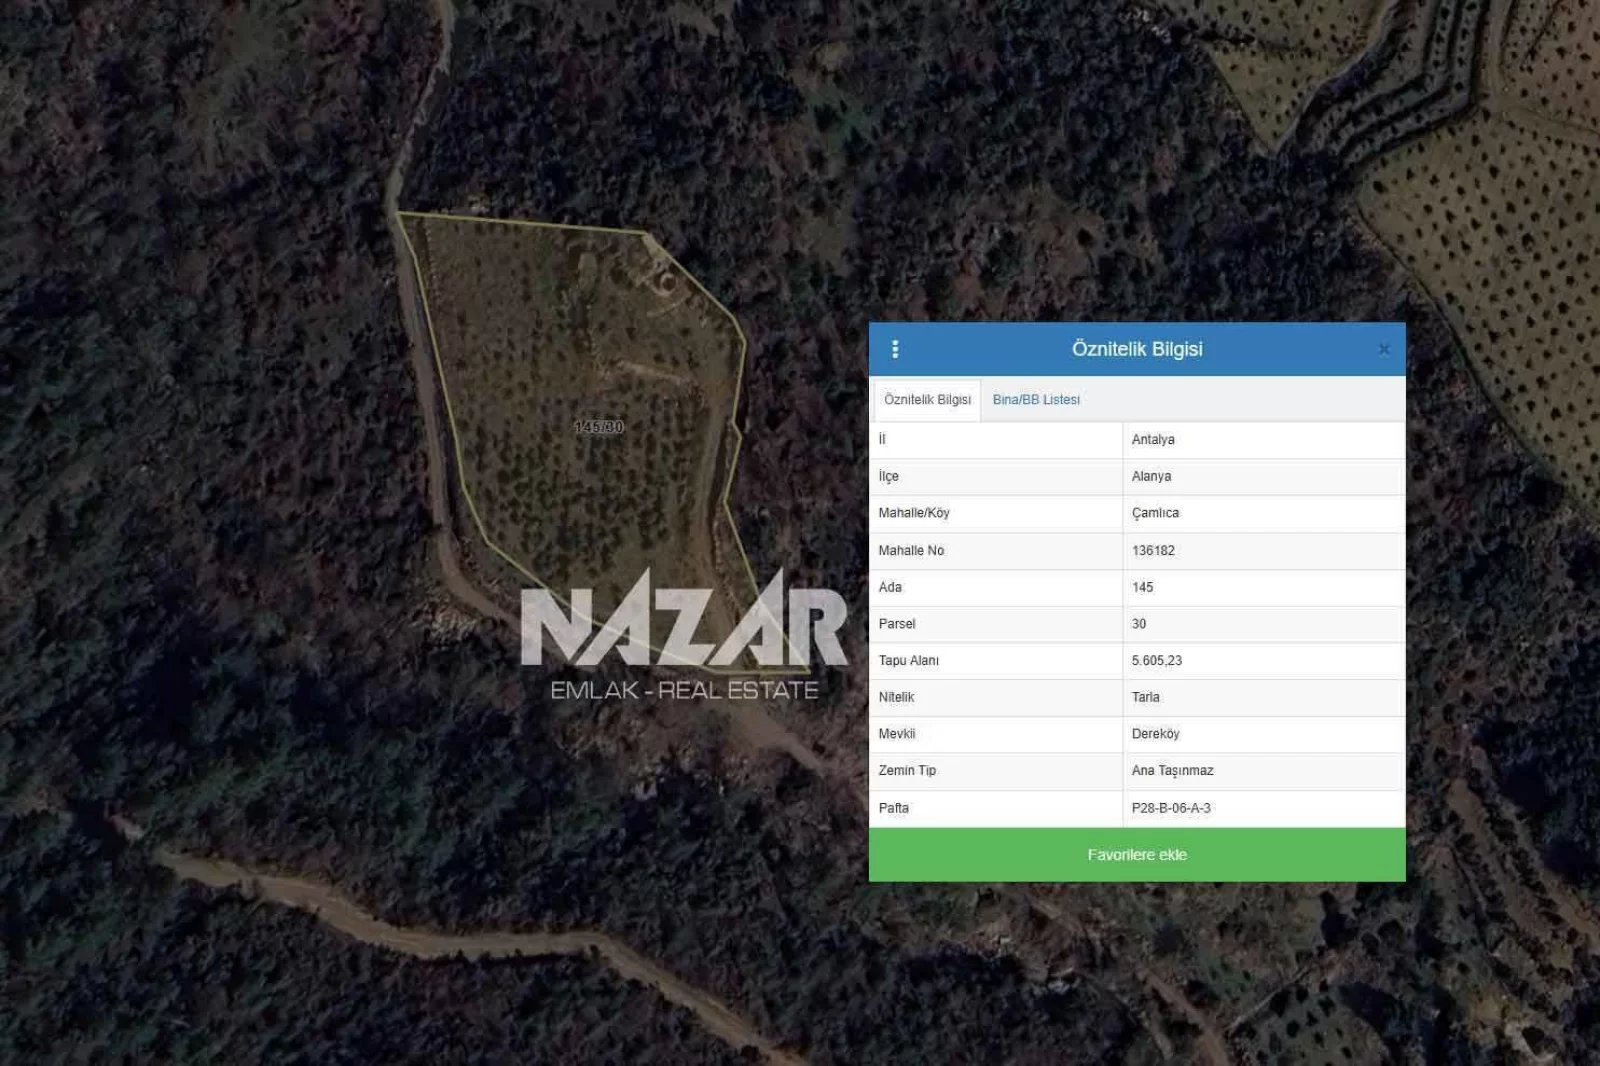Select the Alanya district value
The image size is (1600, 1066).
(1151, 477)
